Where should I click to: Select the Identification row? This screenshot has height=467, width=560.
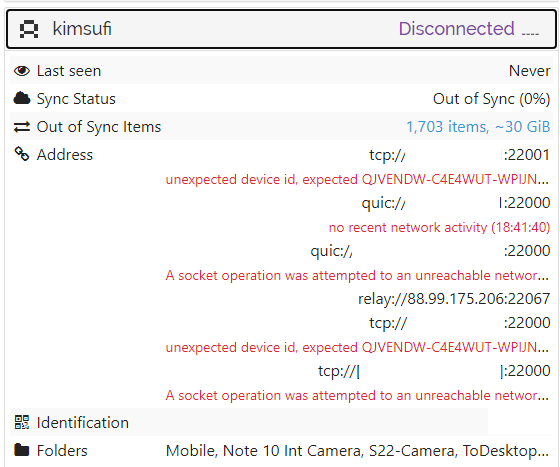[x=249, y=422]
